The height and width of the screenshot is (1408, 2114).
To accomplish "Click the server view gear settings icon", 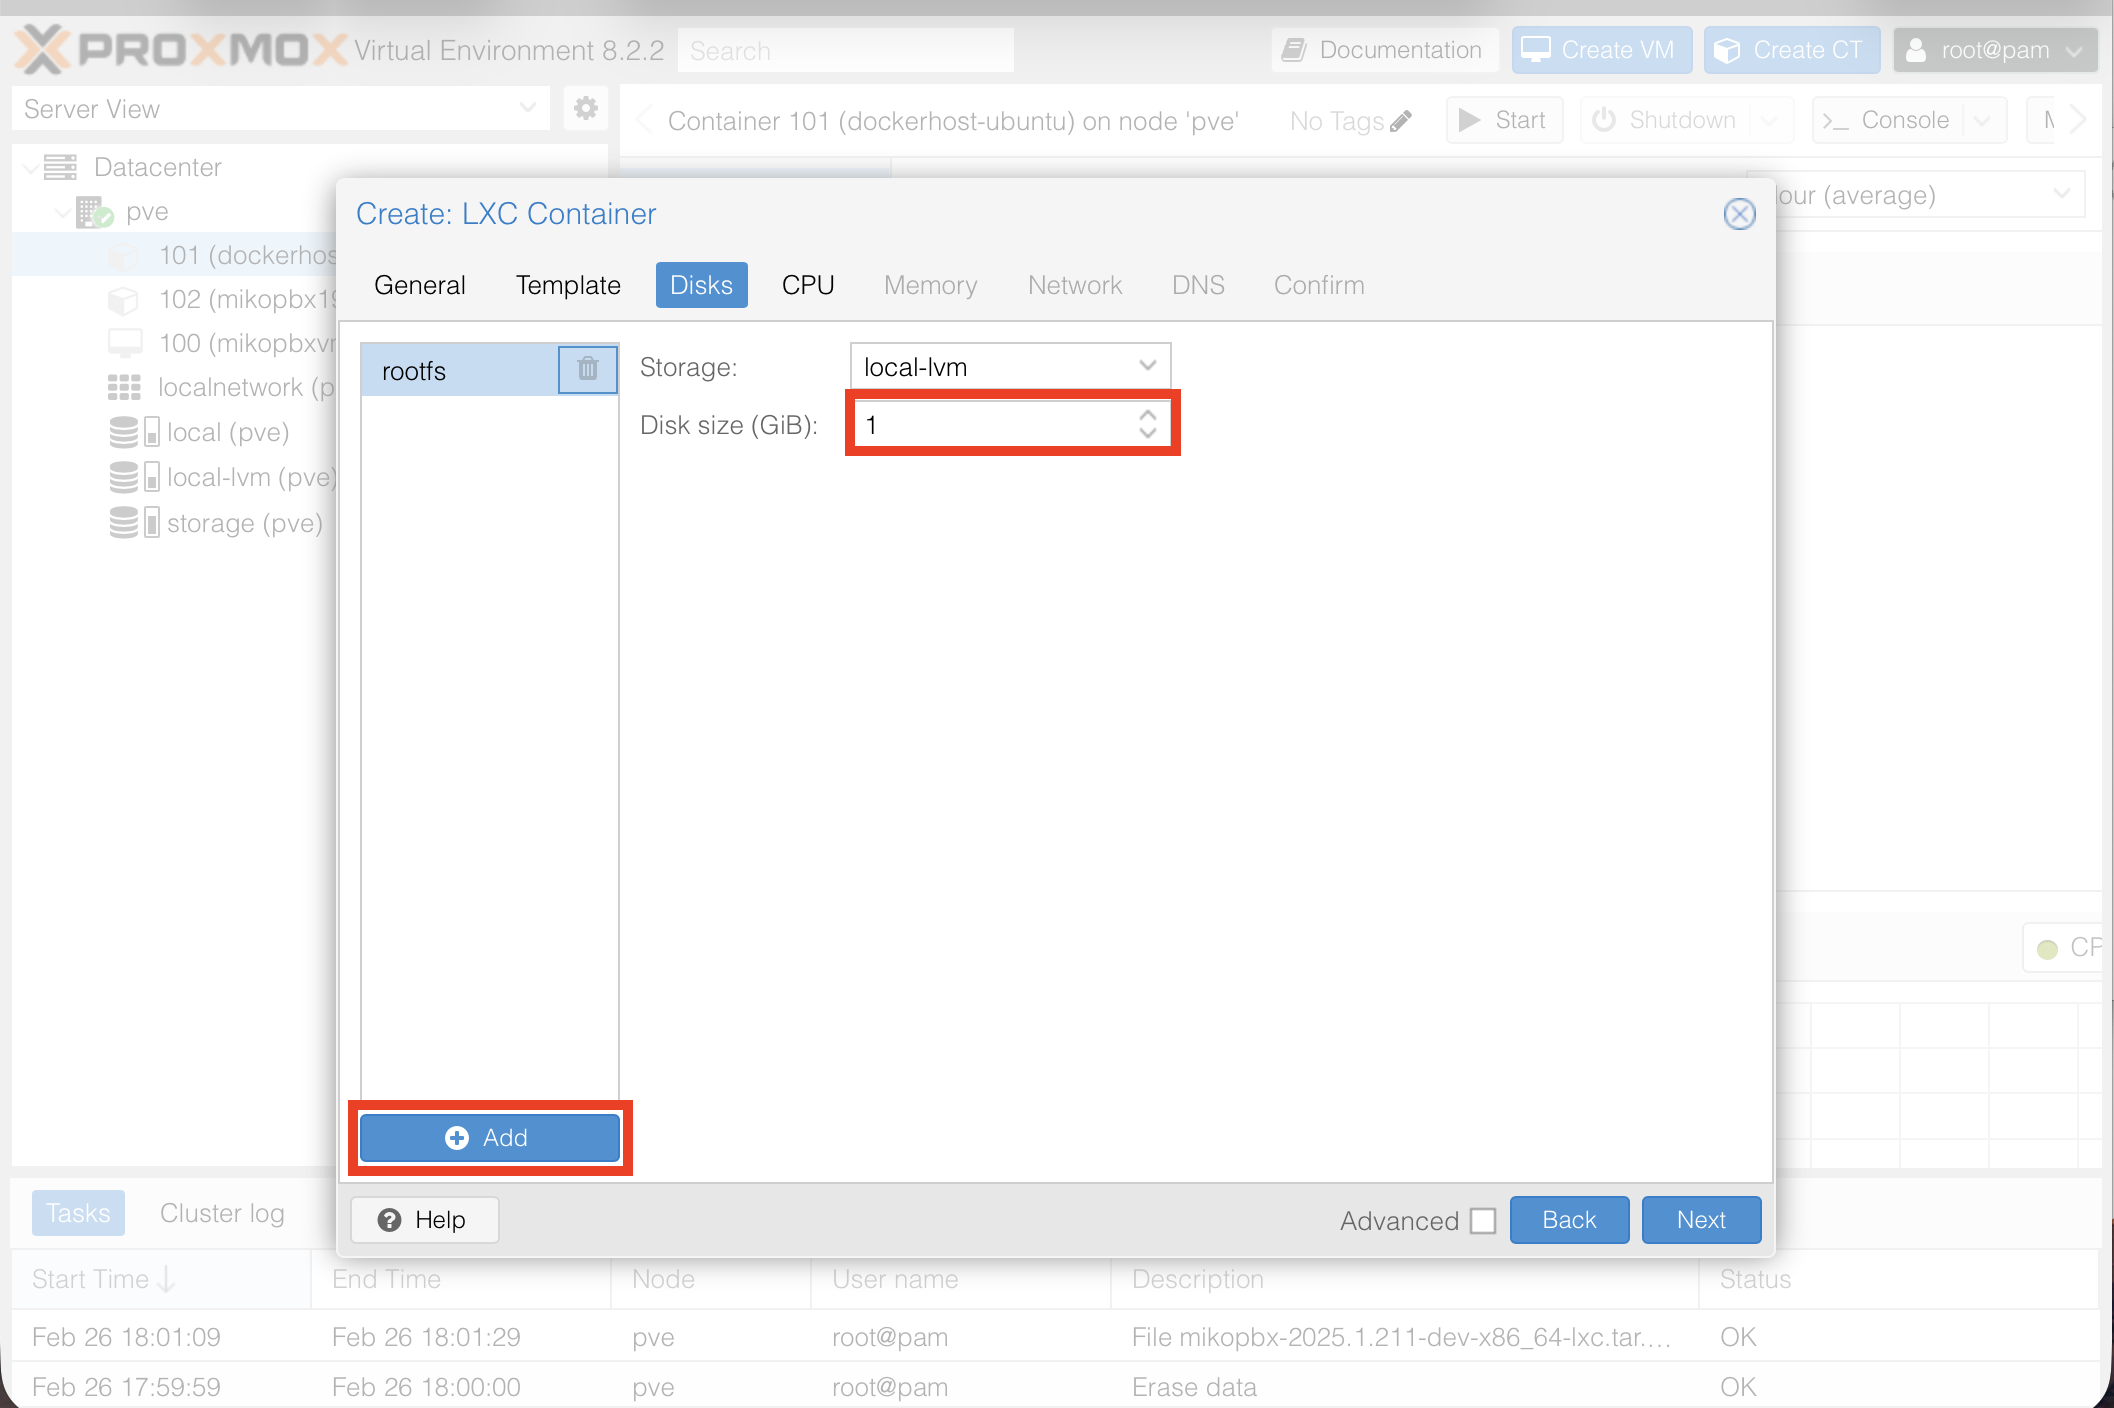I will point(586,108).
